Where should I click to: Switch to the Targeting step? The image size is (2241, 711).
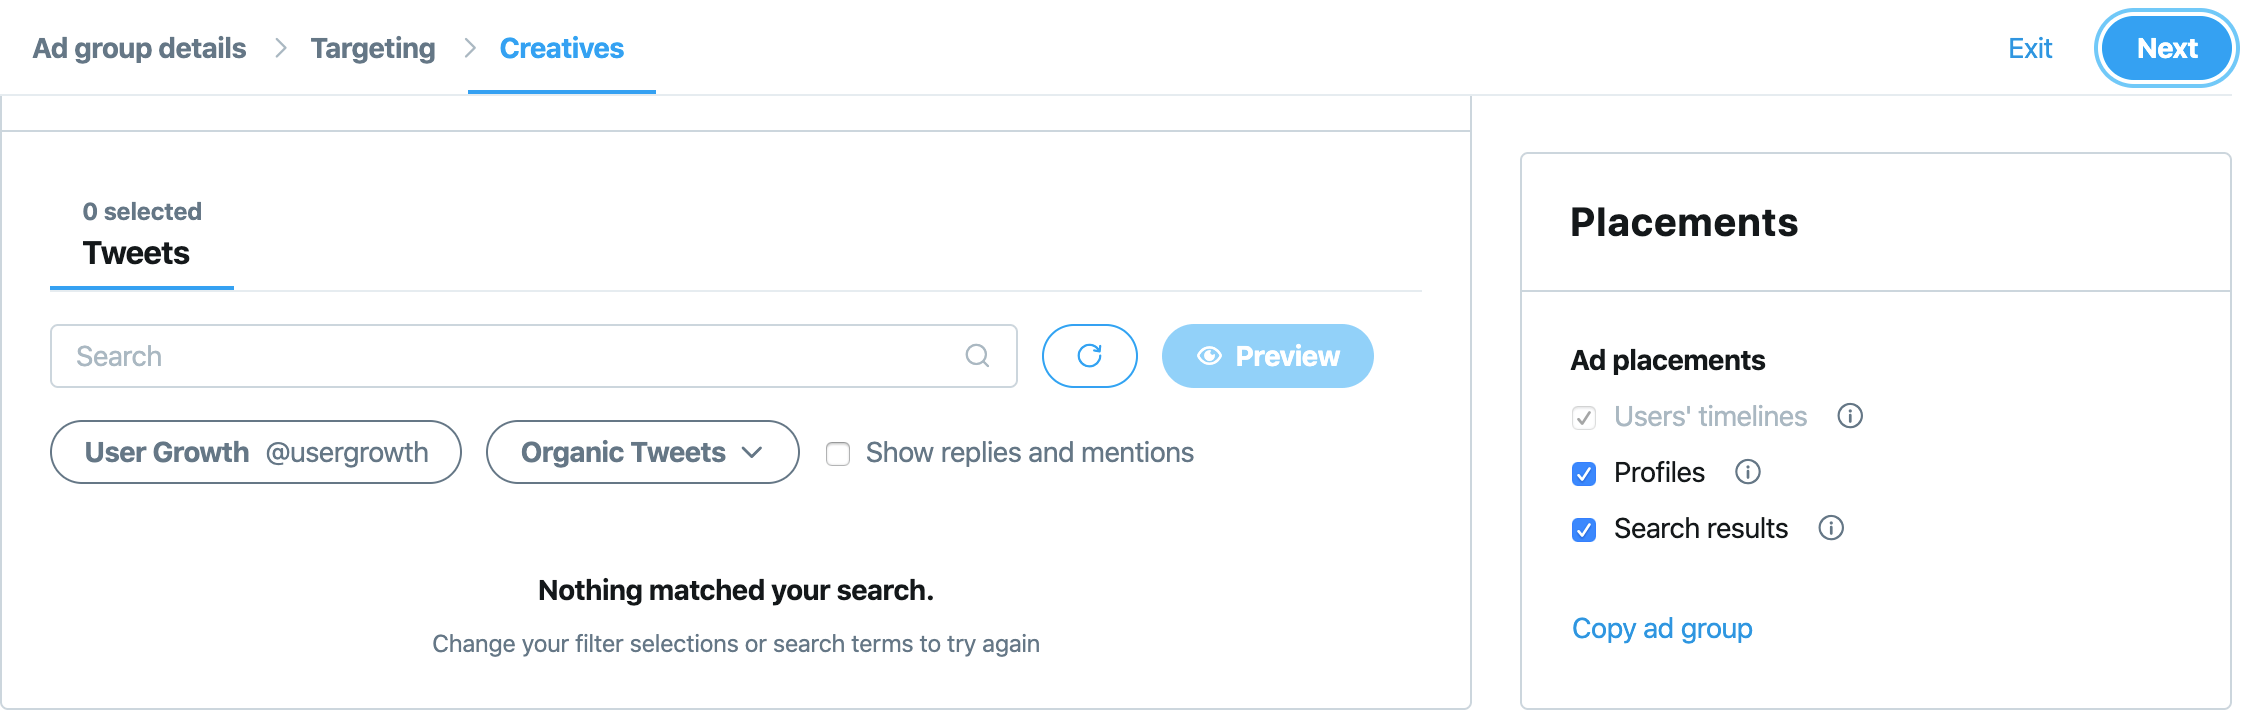point(373,48)
